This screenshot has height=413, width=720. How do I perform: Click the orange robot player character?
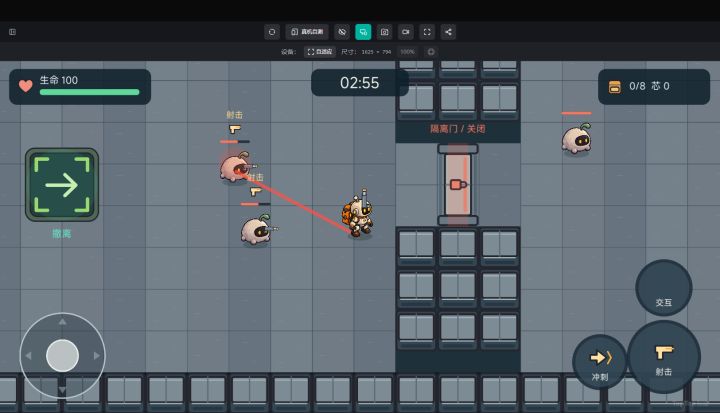[359, 215]
